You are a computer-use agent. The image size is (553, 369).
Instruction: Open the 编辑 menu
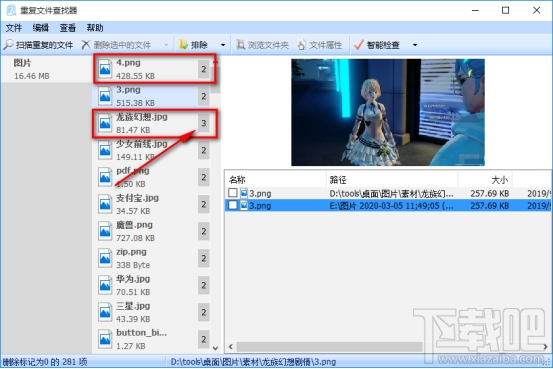coord(41,28)
